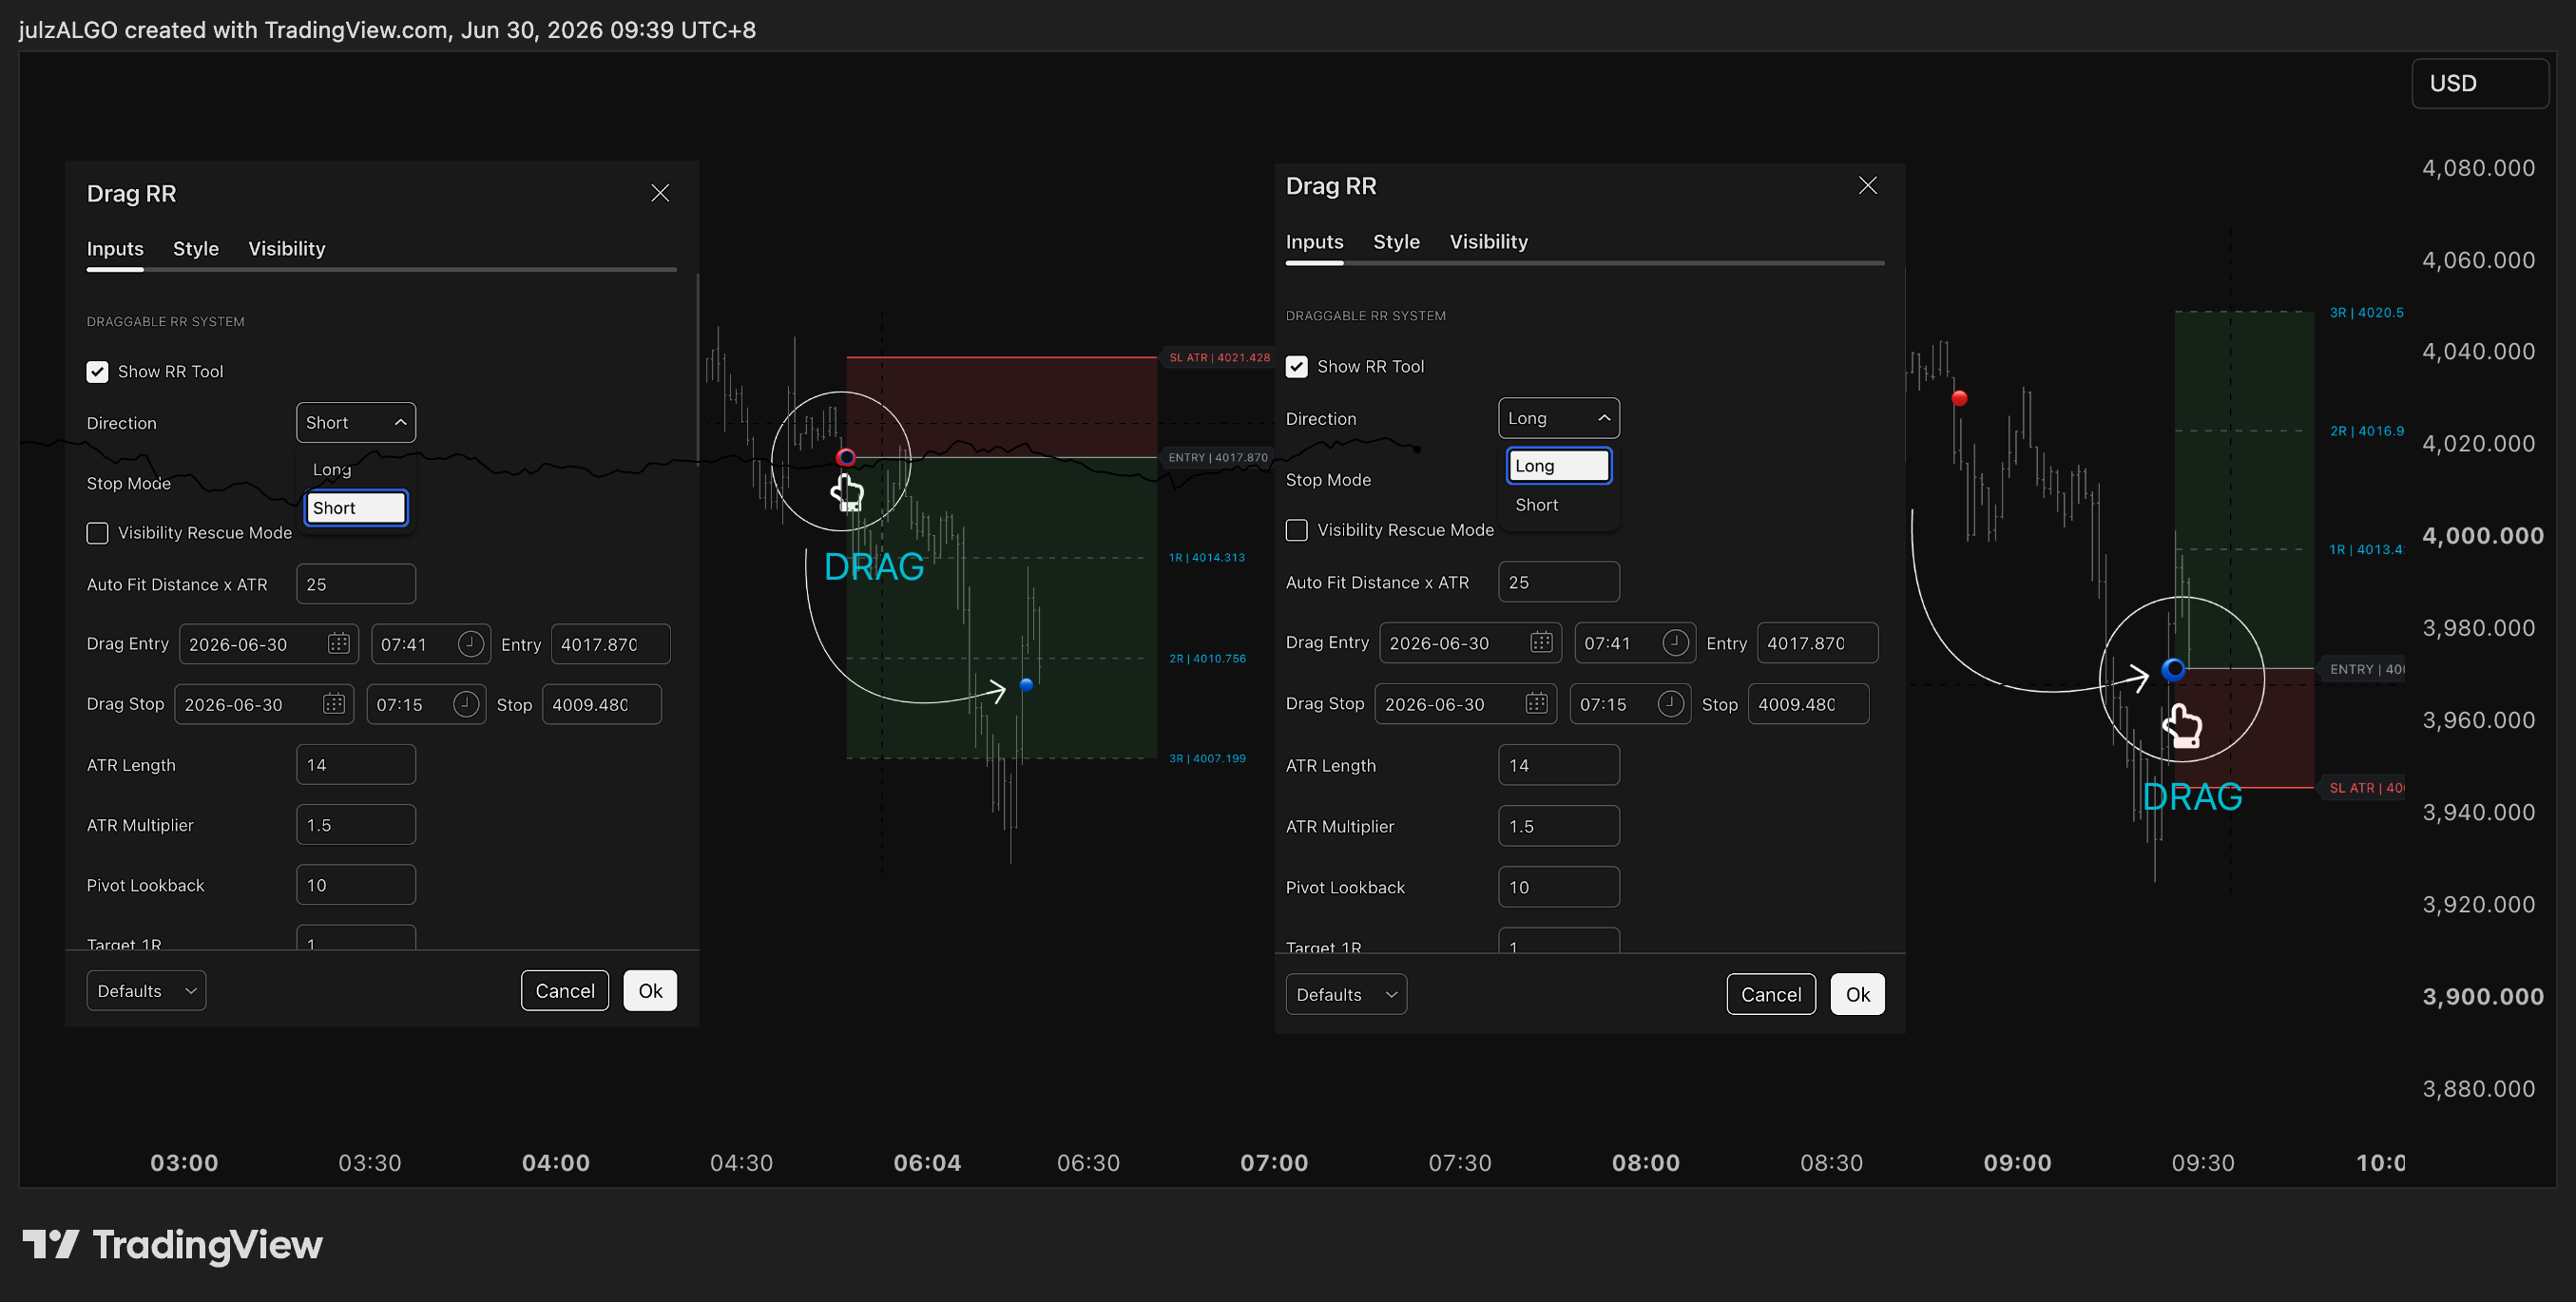This screenshot has height=1302, width=2576.
Task: Toggle Show RR Tool checkbox in left dialog
Action: [x=97, y=372]
